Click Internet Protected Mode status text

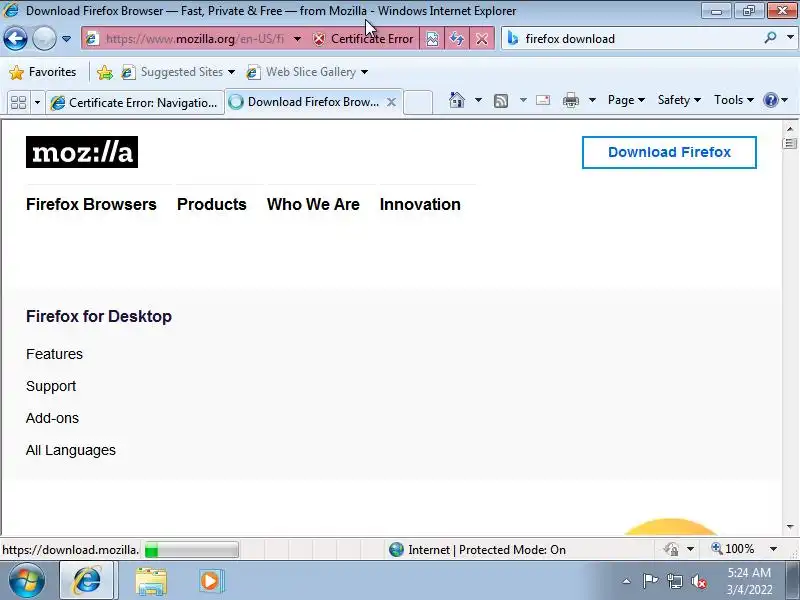pos(487,550)
